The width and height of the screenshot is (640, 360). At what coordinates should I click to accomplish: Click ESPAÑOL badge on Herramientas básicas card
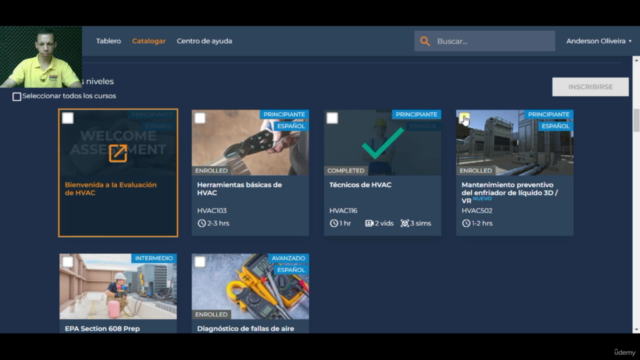(291, 126)
